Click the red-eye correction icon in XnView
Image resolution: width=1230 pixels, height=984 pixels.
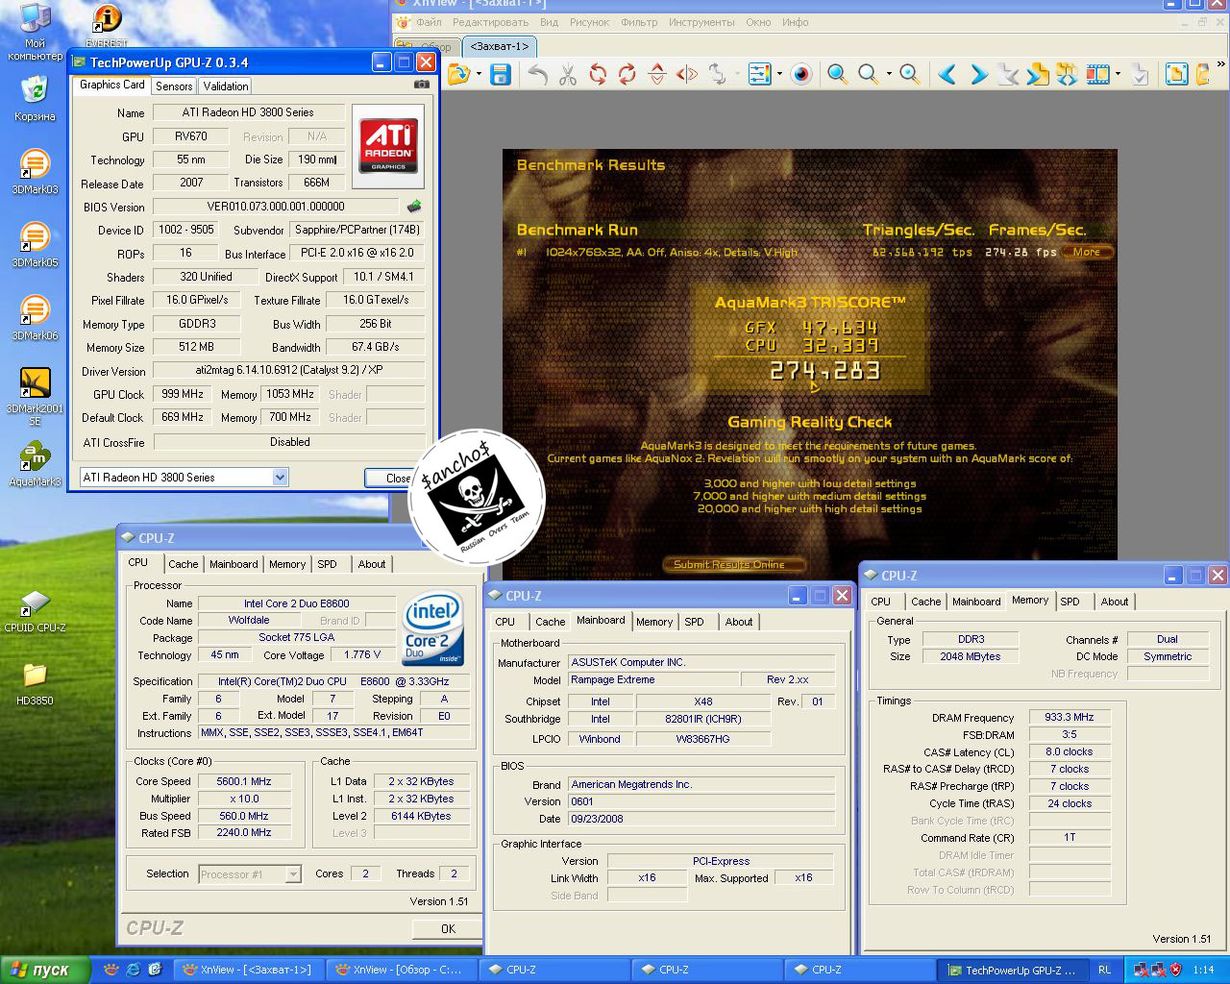[801, 74]
